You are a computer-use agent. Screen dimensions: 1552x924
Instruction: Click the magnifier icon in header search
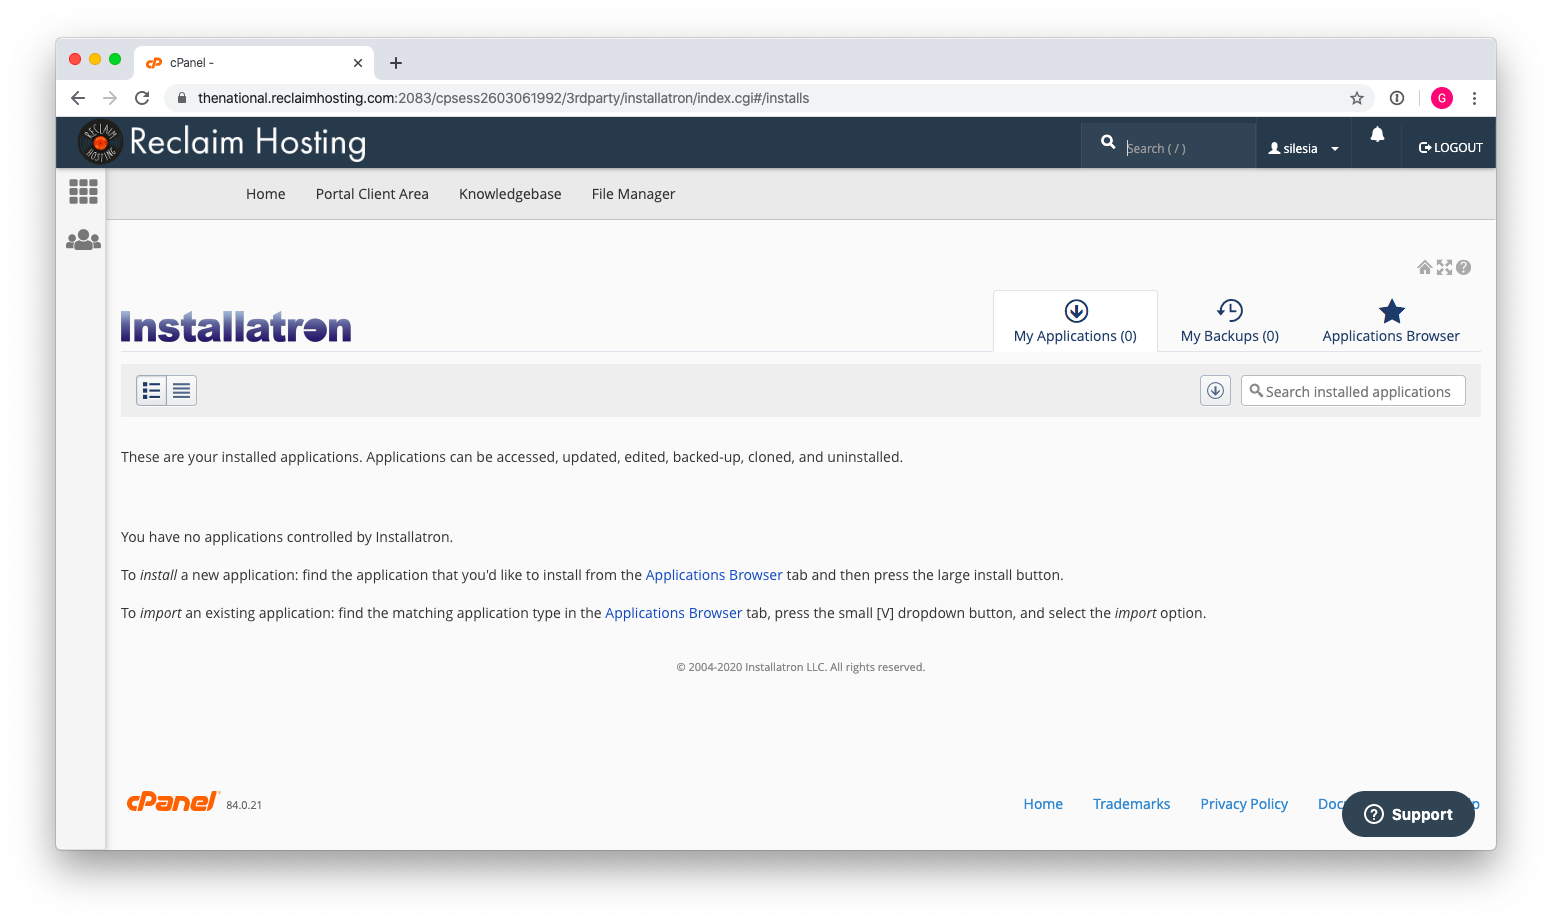point(1108,142)
